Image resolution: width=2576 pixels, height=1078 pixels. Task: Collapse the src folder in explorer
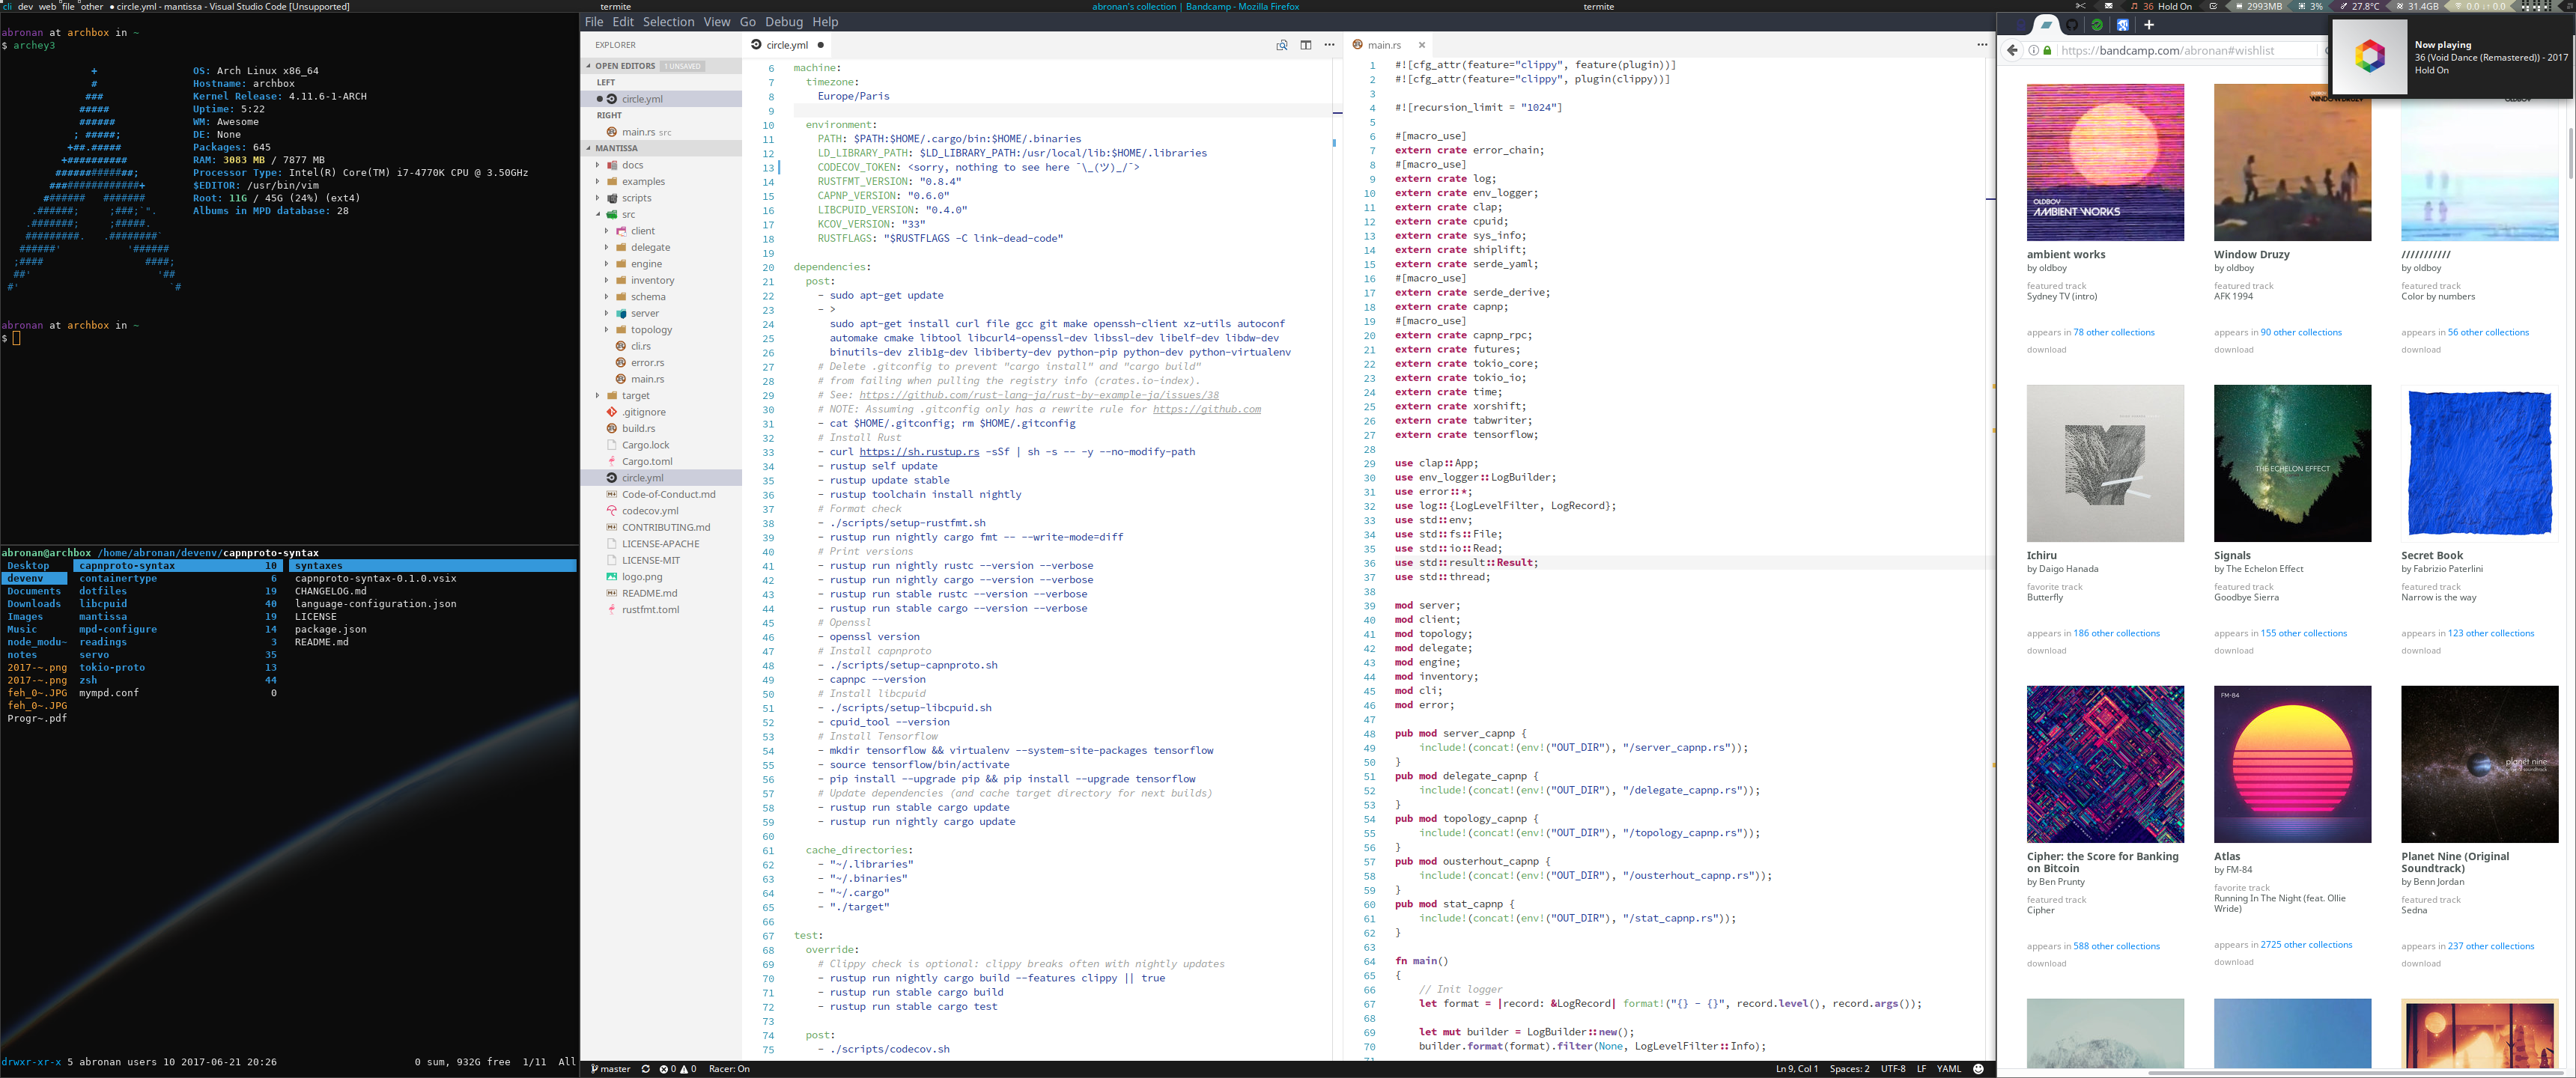[628, 214]
